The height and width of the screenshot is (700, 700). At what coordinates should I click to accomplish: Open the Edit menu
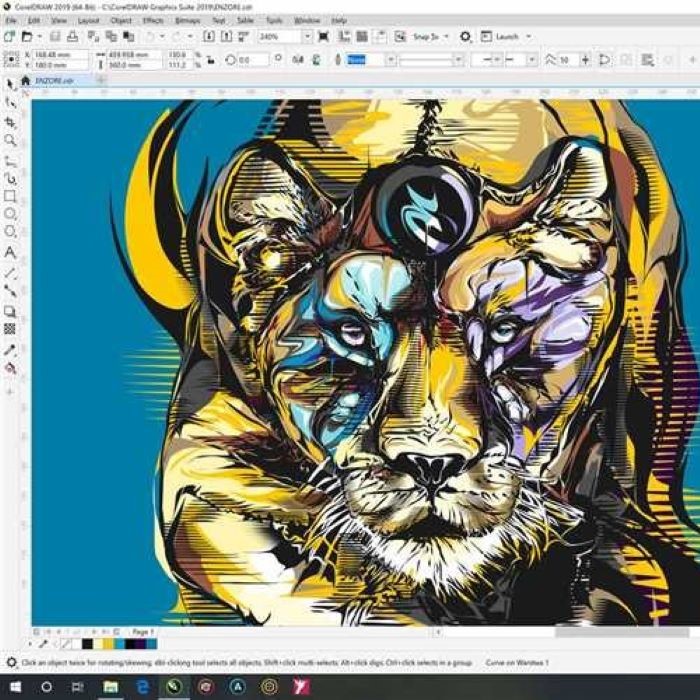34,21
